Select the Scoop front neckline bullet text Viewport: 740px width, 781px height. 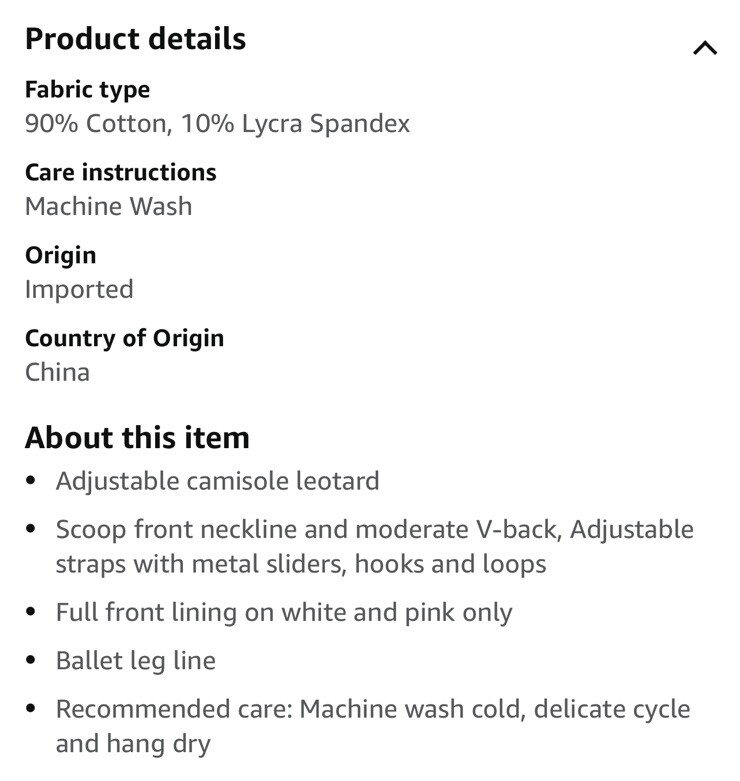[374, 546]
